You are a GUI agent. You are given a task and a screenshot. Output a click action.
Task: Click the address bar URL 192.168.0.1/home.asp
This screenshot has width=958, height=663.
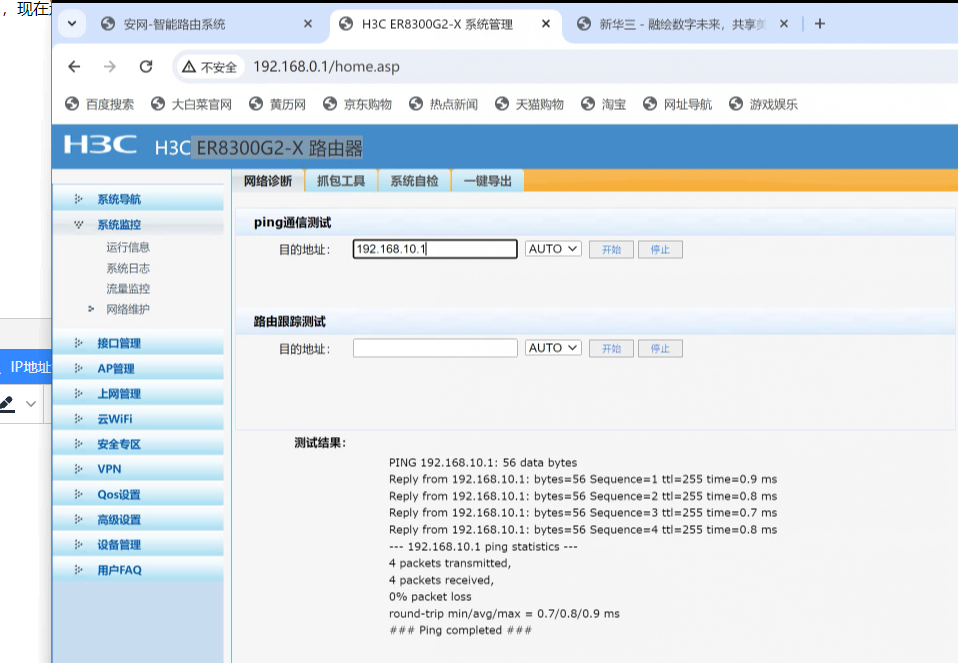point(326,67)
